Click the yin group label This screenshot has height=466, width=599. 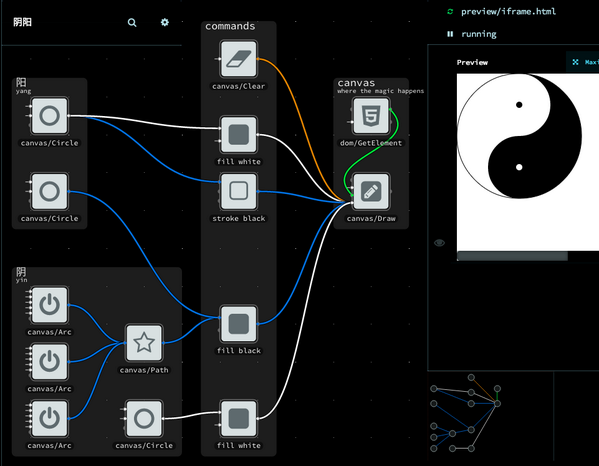pos(21,275)
